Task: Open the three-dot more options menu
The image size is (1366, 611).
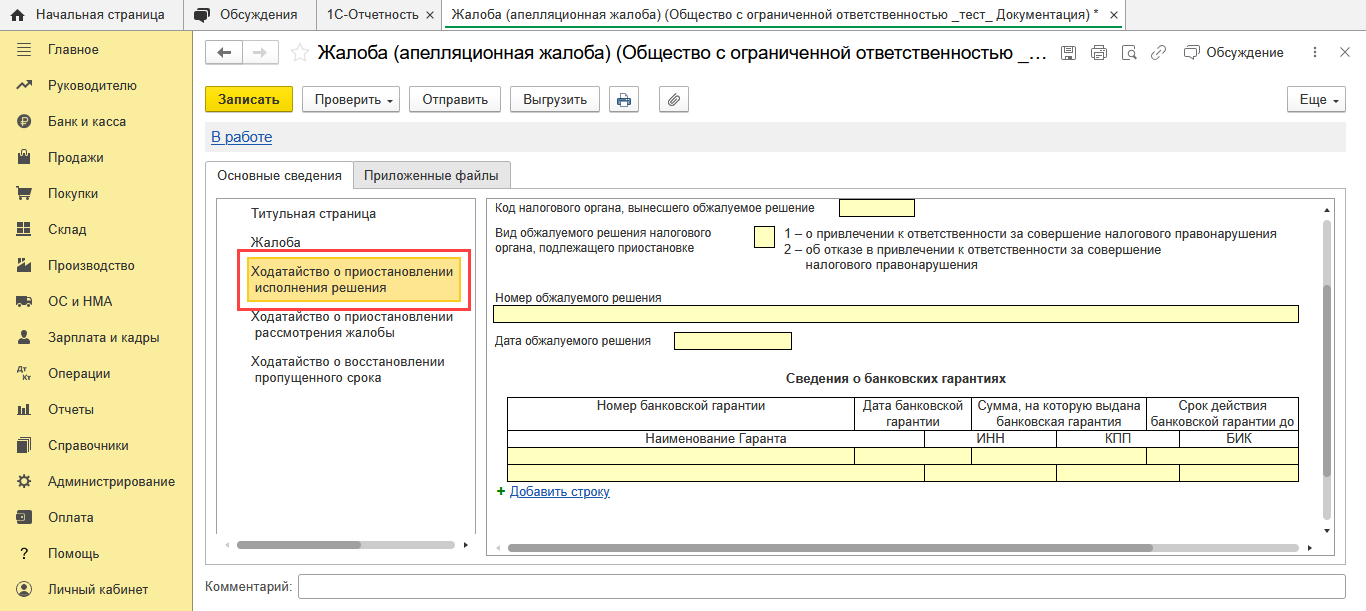Action: coord(1315,53)
